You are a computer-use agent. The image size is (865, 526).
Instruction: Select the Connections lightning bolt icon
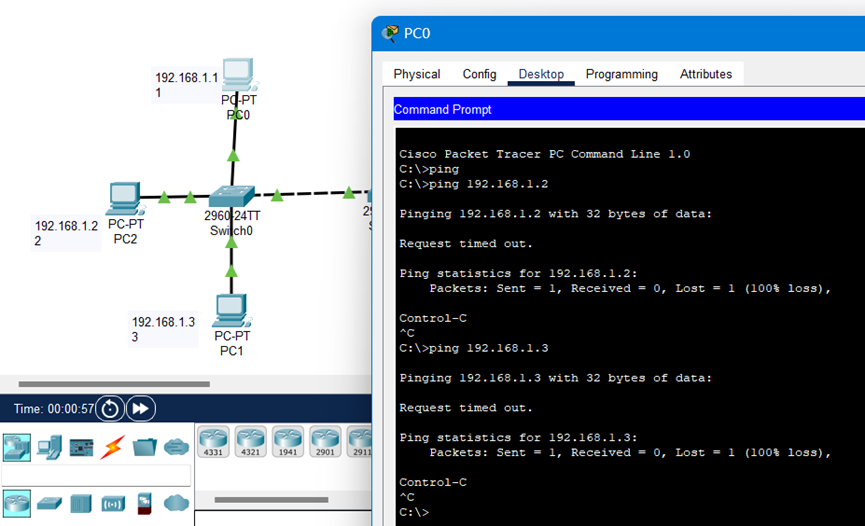pyautogui.click(x=113, y=447)
